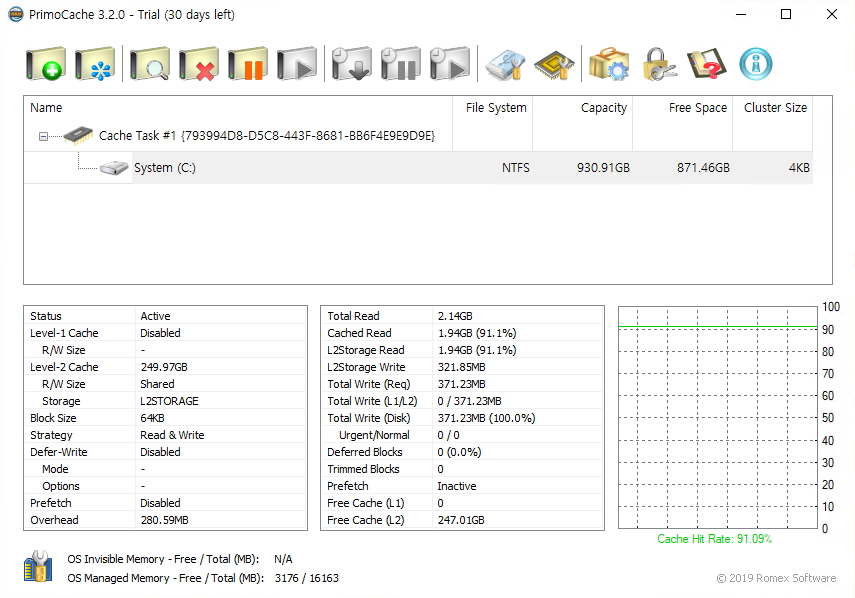The width and height of the screenshot is (855, 598).
Task: Click the Overhead value 280.59MB
Action: 165,520
